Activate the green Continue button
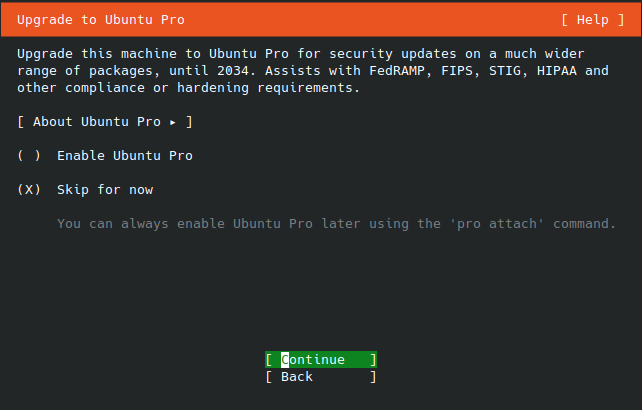The width and height of the screenshot is (642, 410). point(321,360)
